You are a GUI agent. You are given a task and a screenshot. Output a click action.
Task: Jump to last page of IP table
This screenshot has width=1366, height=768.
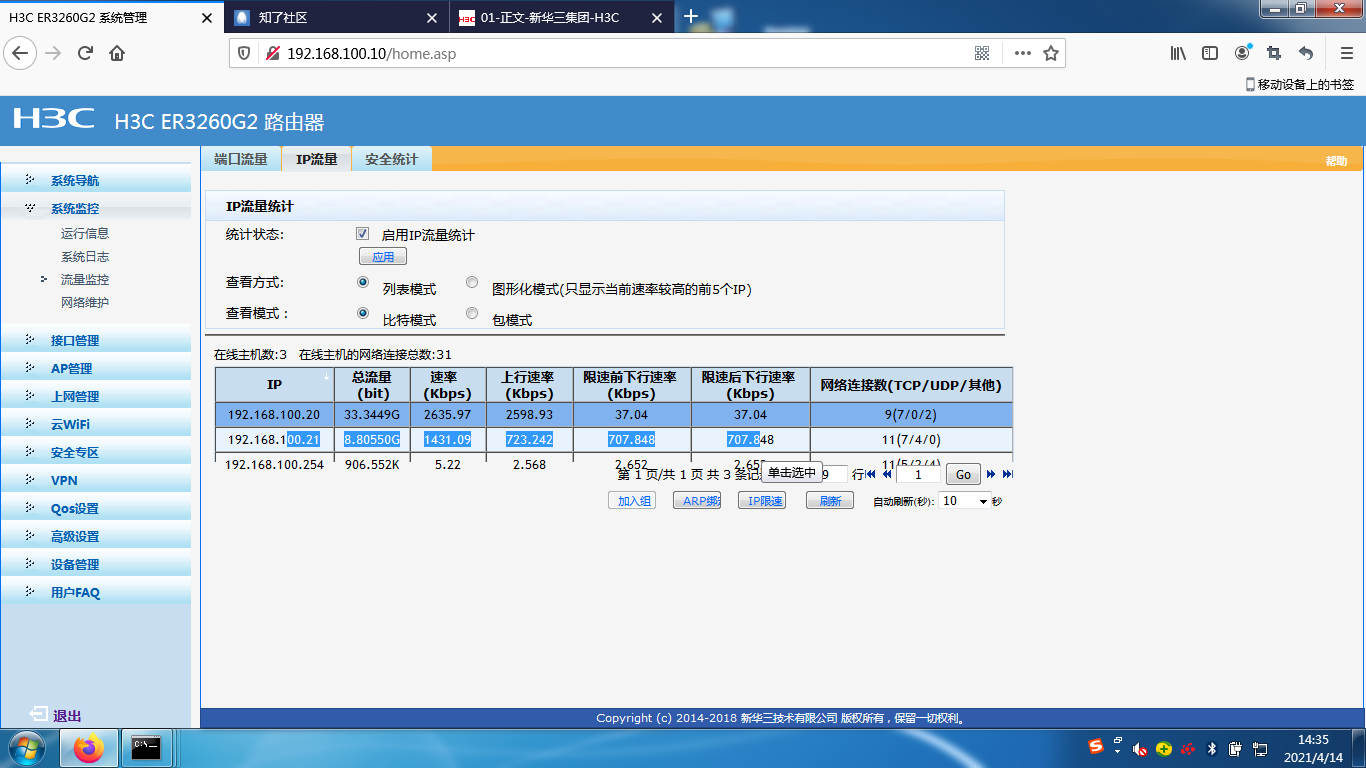(x=1007, y=475)
